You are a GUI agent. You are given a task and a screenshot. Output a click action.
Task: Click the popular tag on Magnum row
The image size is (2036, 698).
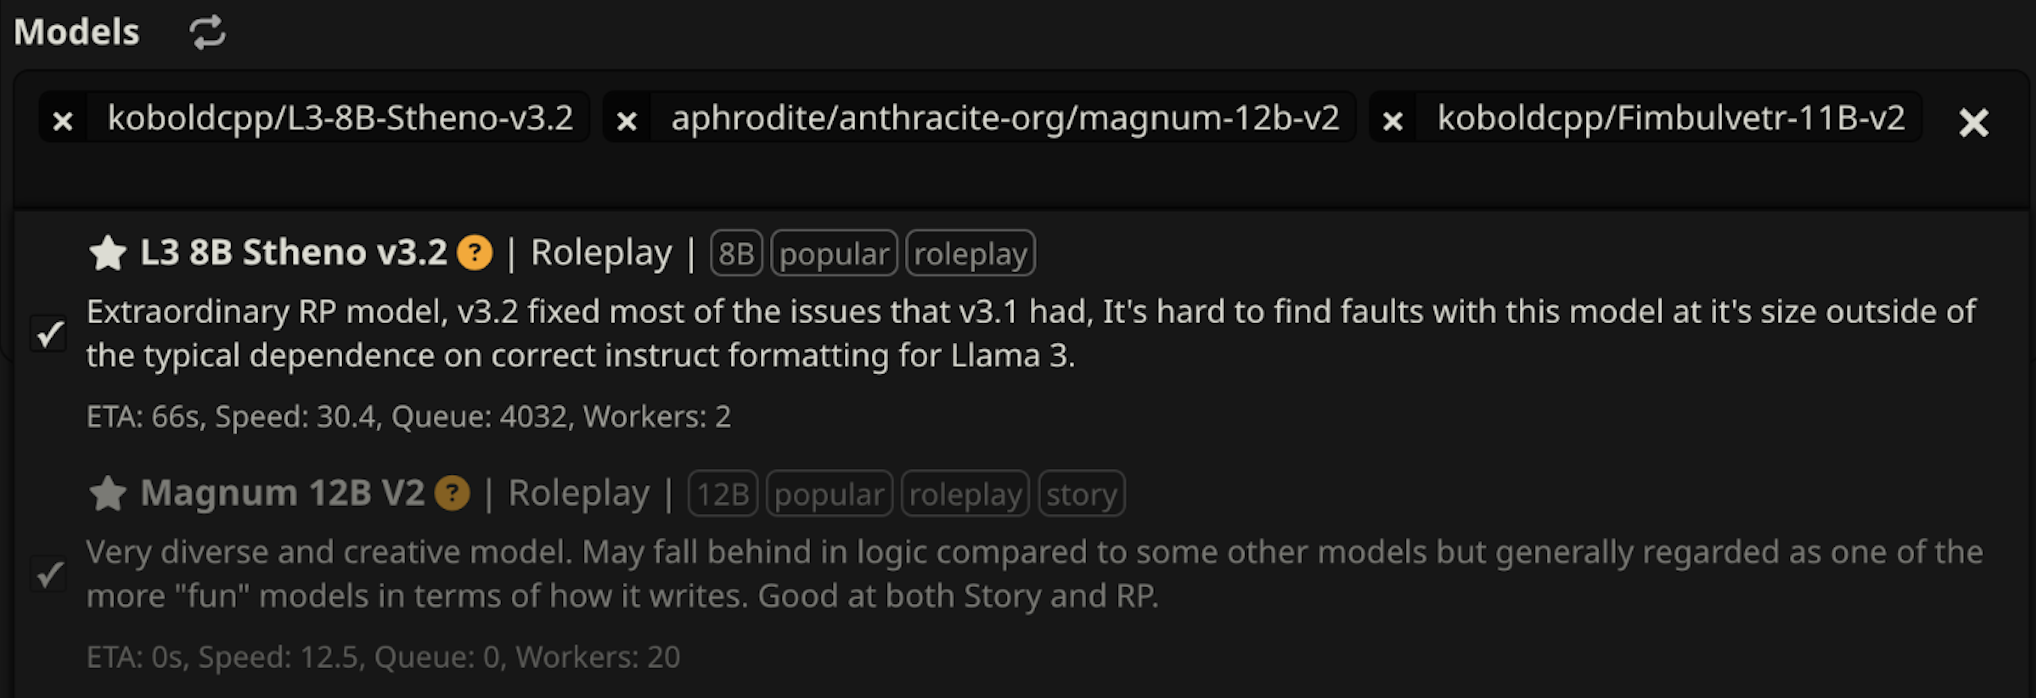pyautogui.click(x=829, y=494)
